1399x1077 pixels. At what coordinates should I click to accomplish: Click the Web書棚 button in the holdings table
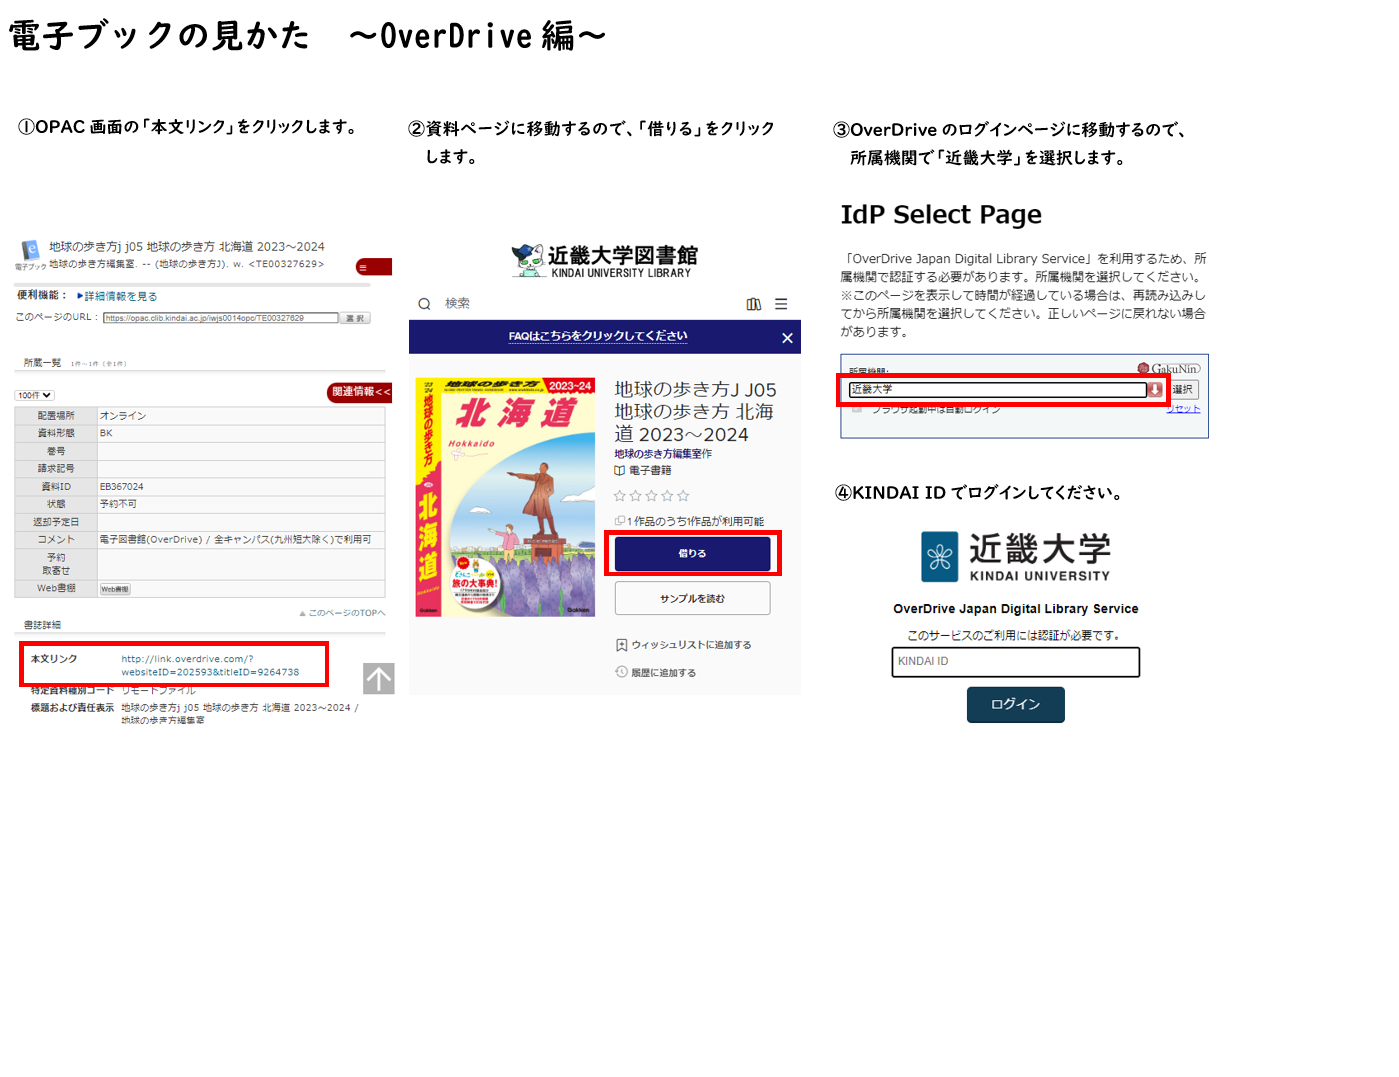115,589
